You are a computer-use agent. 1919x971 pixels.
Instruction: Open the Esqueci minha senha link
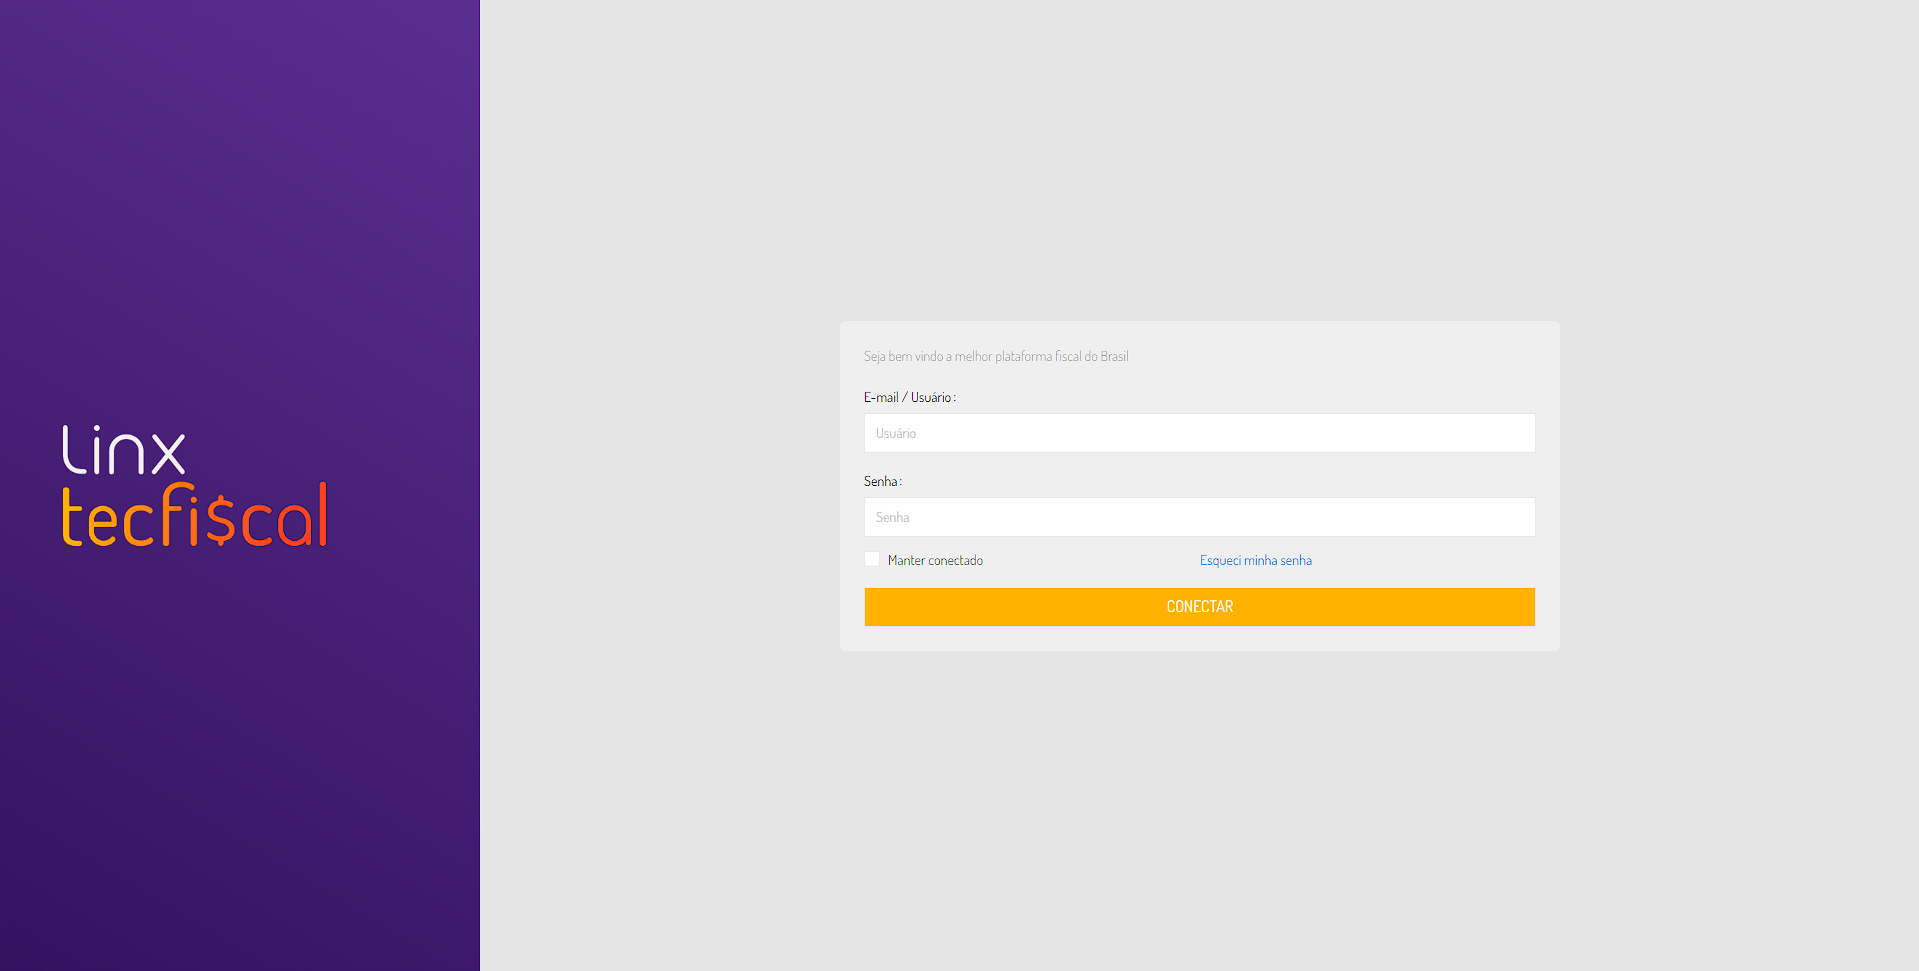(1255, 560)
